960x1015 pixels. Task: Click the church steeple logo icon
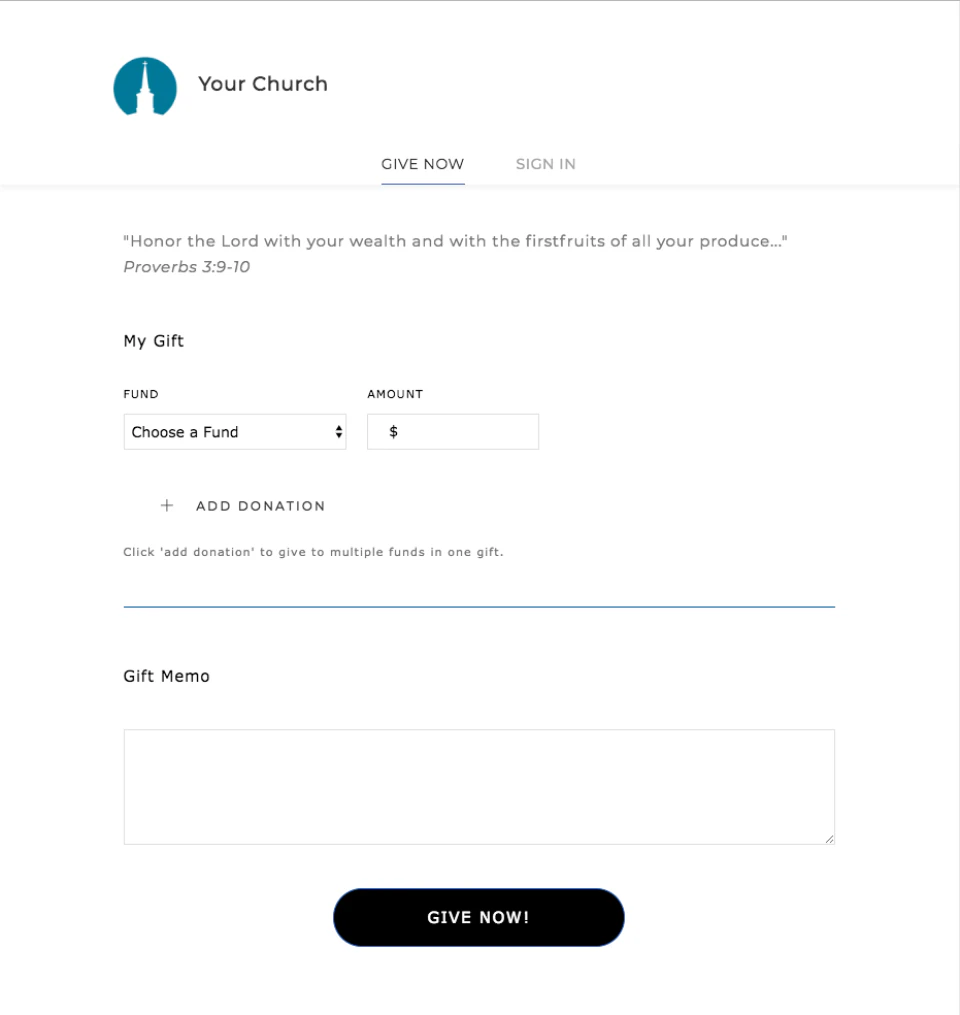[x=145, y=86]
